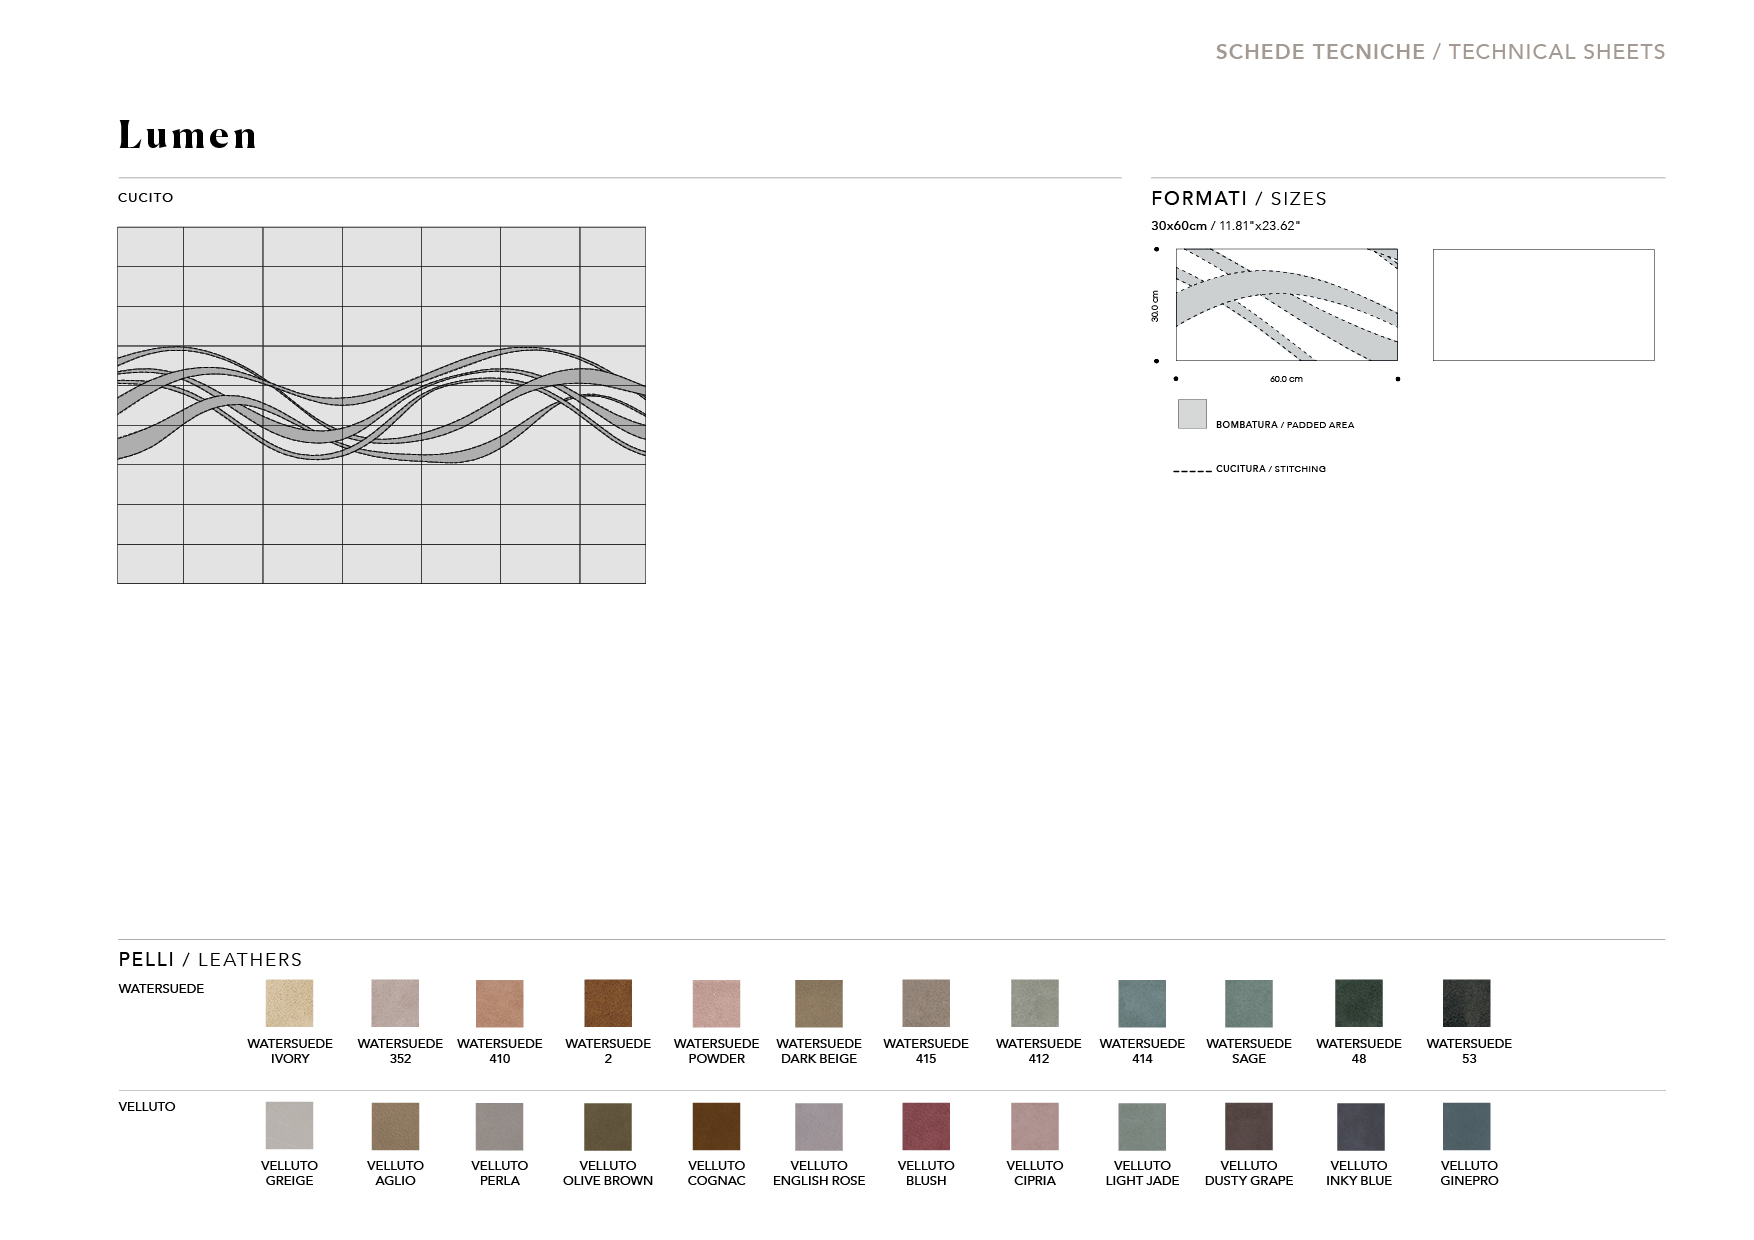Choose the Watersuede Powder color swatch
The width and height of the screenshot is (1754, 1240).
click(x=716, y=1003)
